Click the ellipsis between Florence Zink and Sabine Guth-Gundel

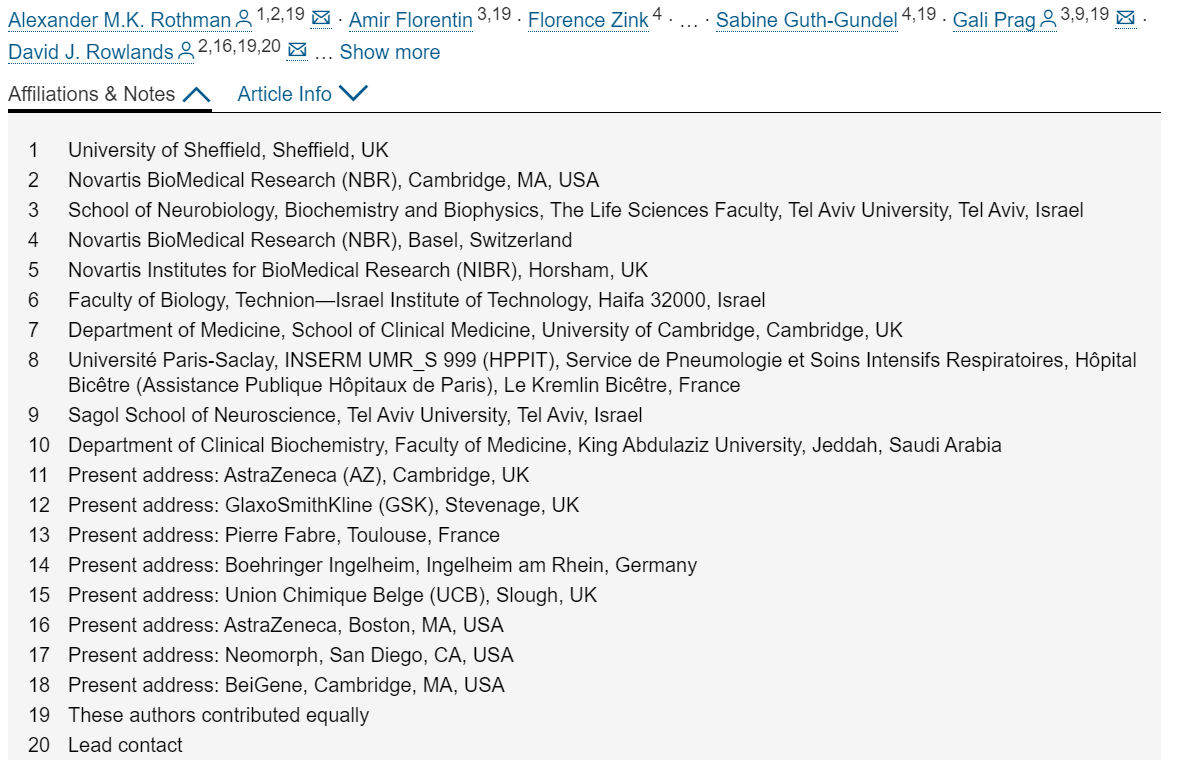(688, 23)
